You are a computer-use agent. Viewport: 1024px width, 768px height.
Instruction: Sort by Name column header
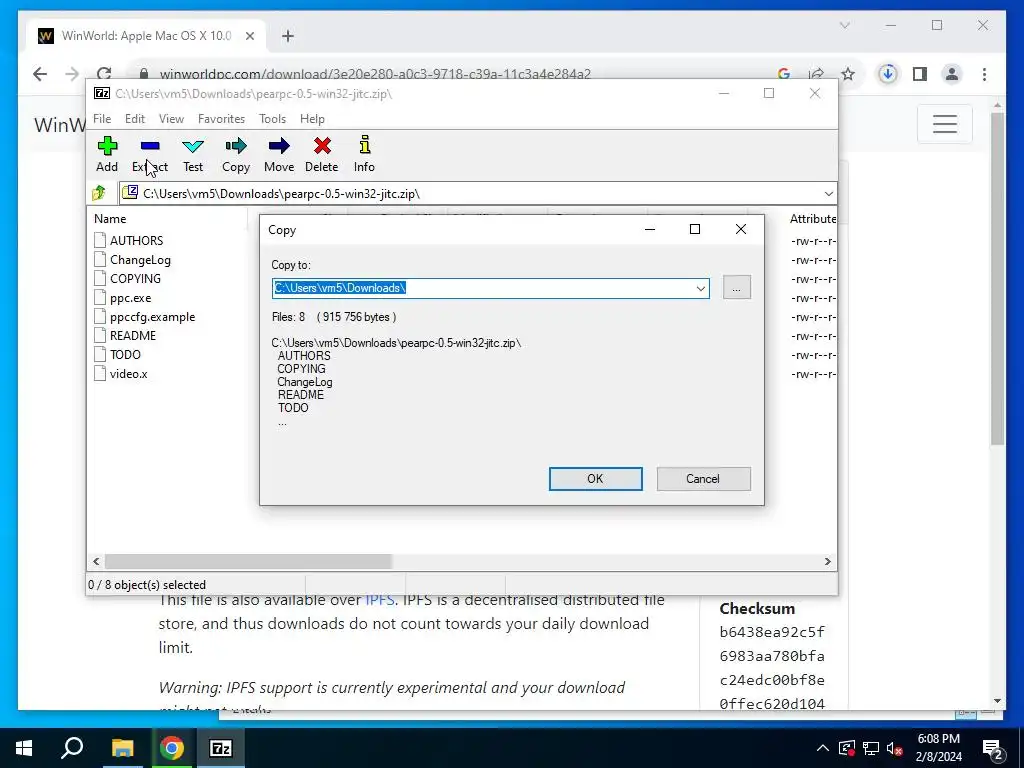110,219
